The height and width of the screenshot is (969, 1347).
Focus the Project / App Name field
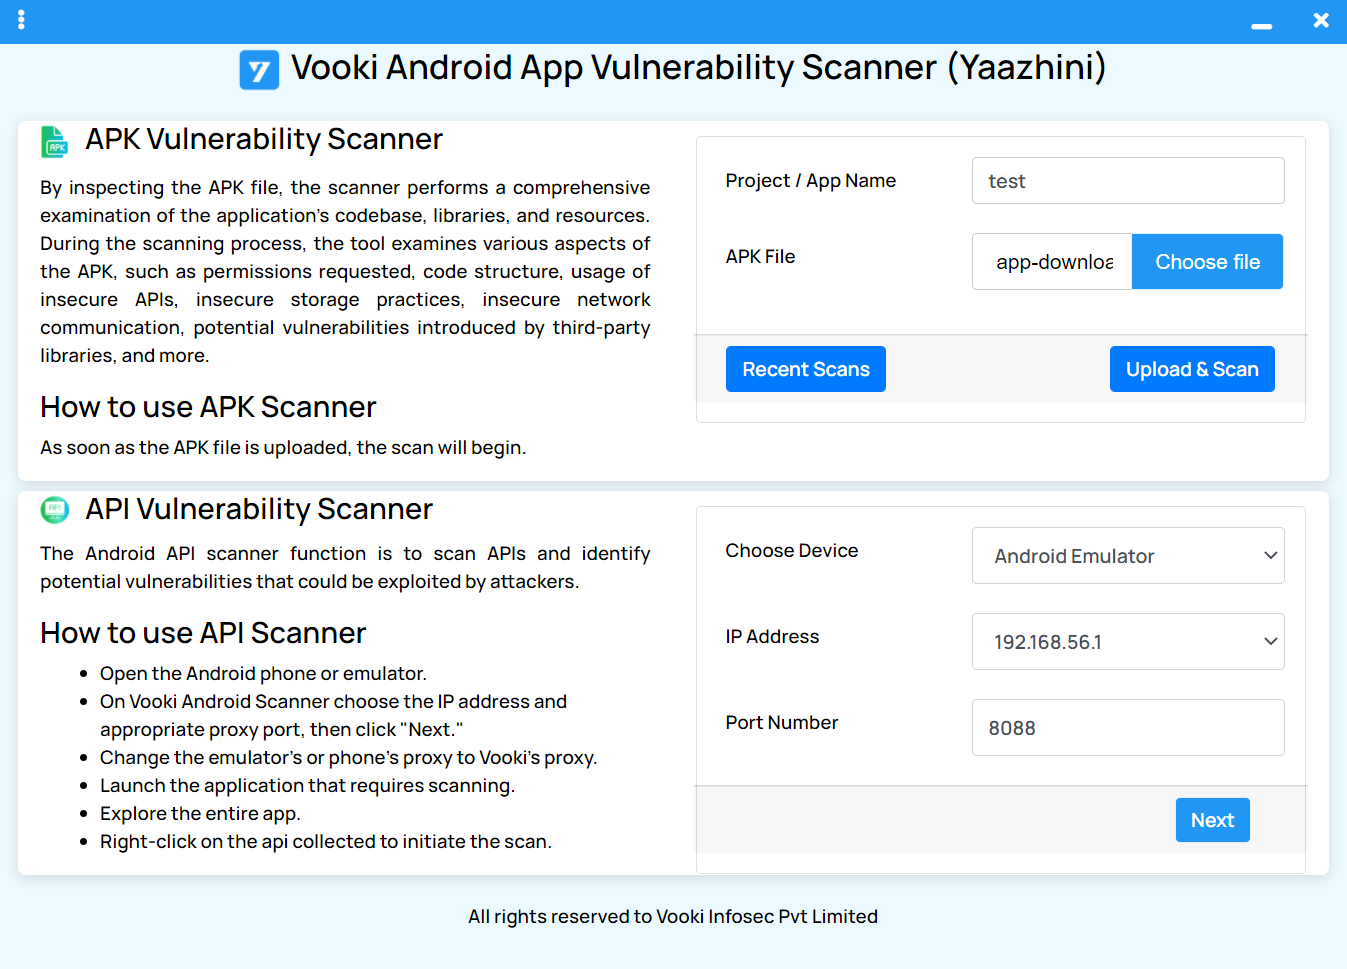click(x=1128, y=181)
